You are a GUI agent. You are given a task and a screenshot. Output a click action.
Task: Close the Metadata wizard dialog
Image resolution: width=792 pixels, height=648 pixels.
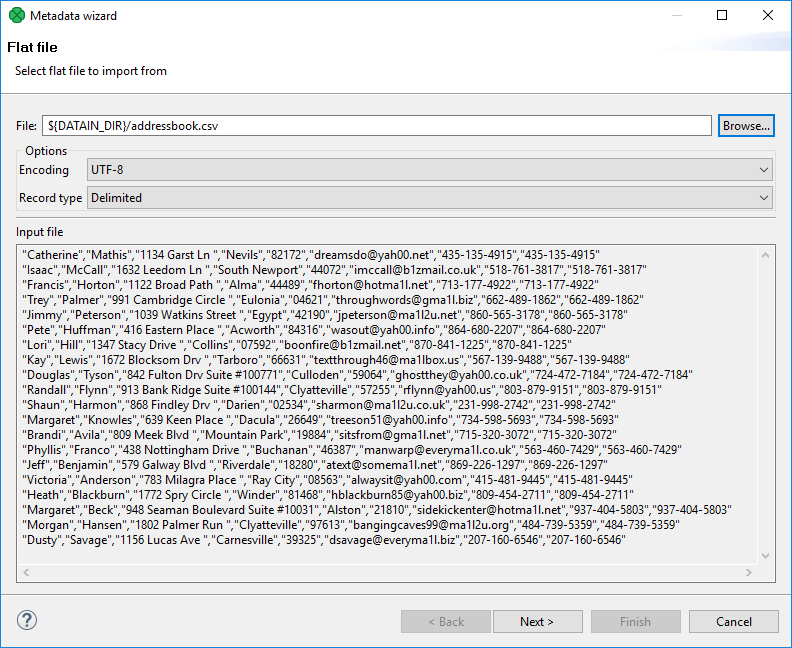point(767,15)
